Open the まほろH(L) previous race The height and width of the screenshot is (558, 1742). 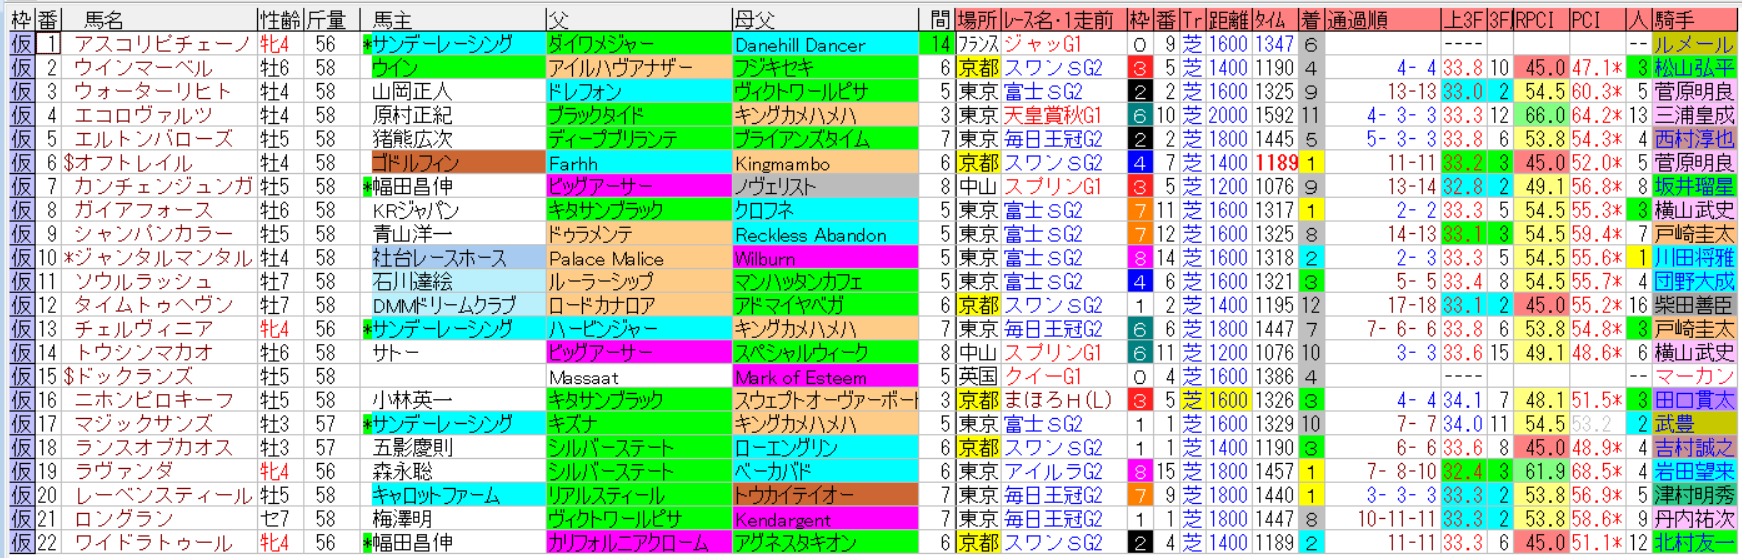[1057, 400]
